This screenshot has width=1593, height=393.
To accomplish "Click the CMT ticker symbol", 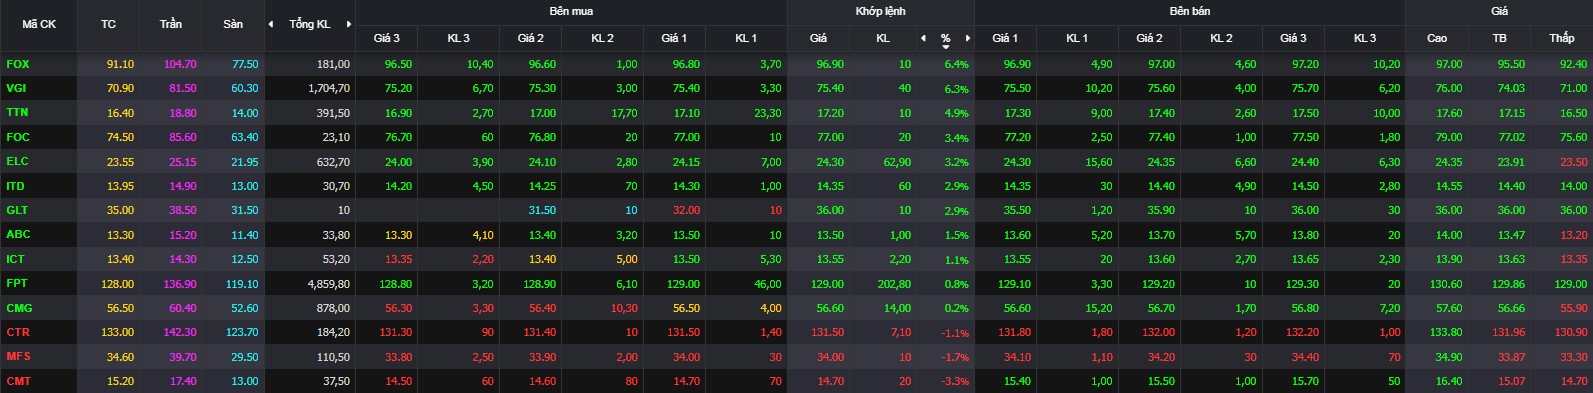I will coord(18,381).
